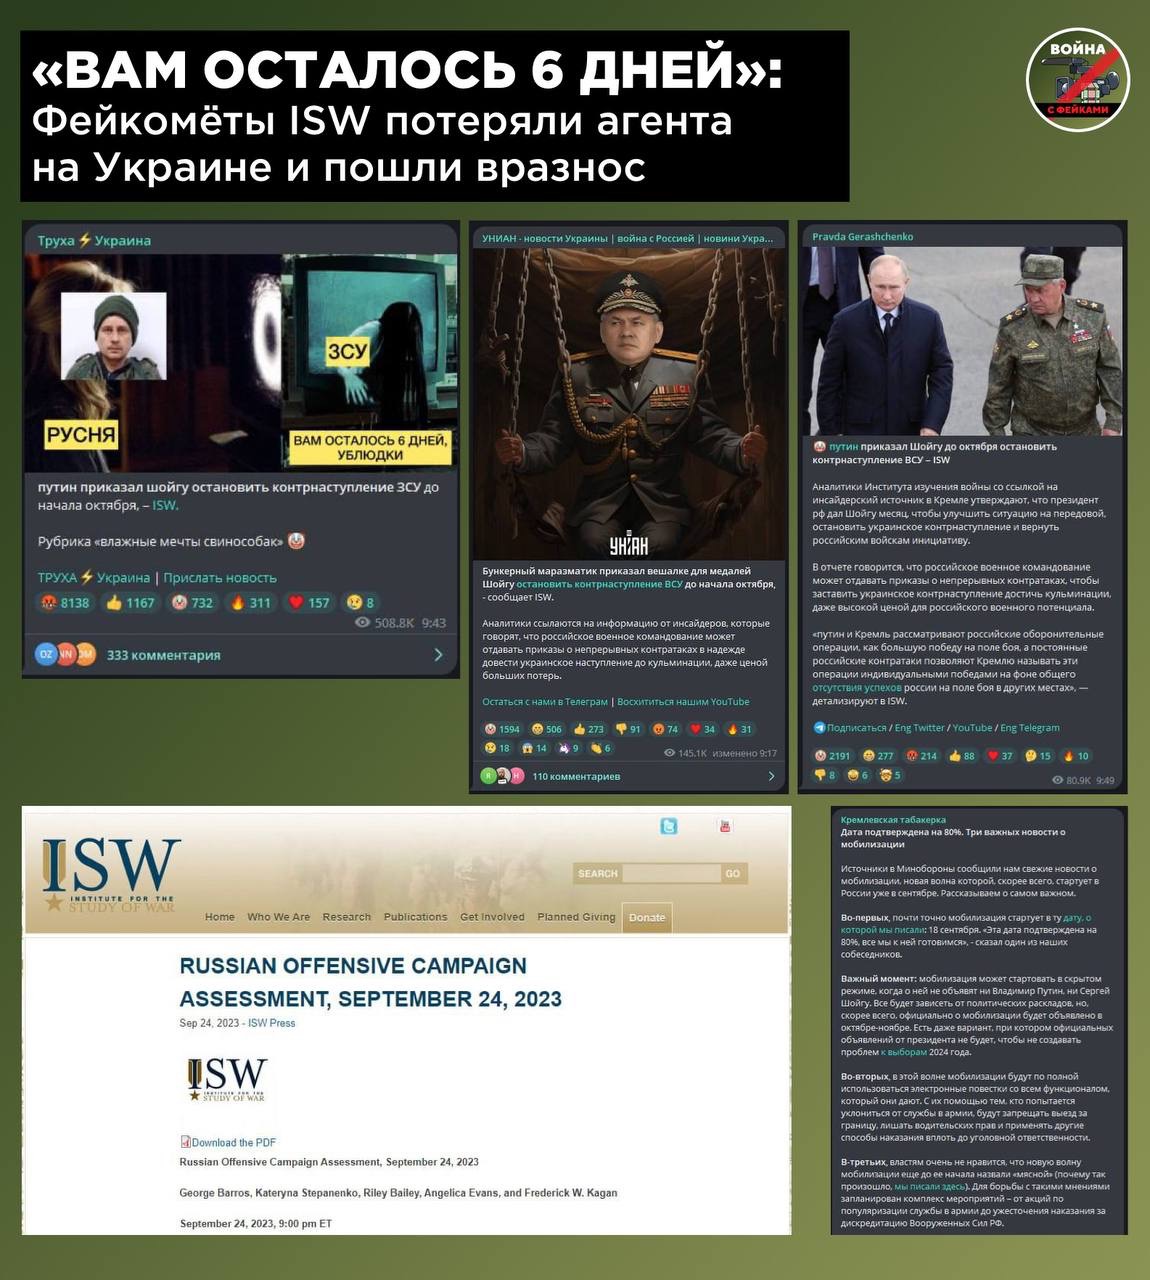Click the fire 31 reaction on the УНИАН post
The image size is (1150, 1280).
coord(740,729)
